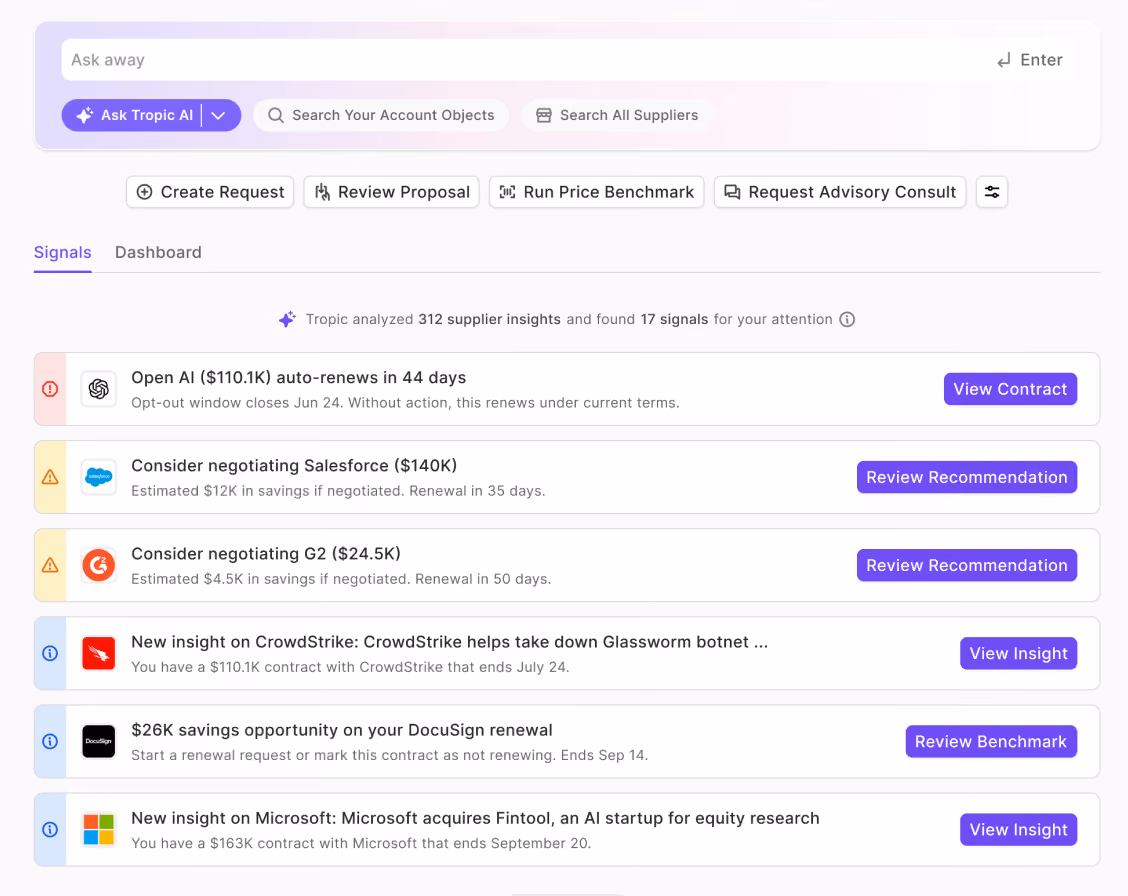Click the Microsoft logo icon
The width and height of the screenshot is (1128, 896).
pyautogui.click(x=99, y=829)
